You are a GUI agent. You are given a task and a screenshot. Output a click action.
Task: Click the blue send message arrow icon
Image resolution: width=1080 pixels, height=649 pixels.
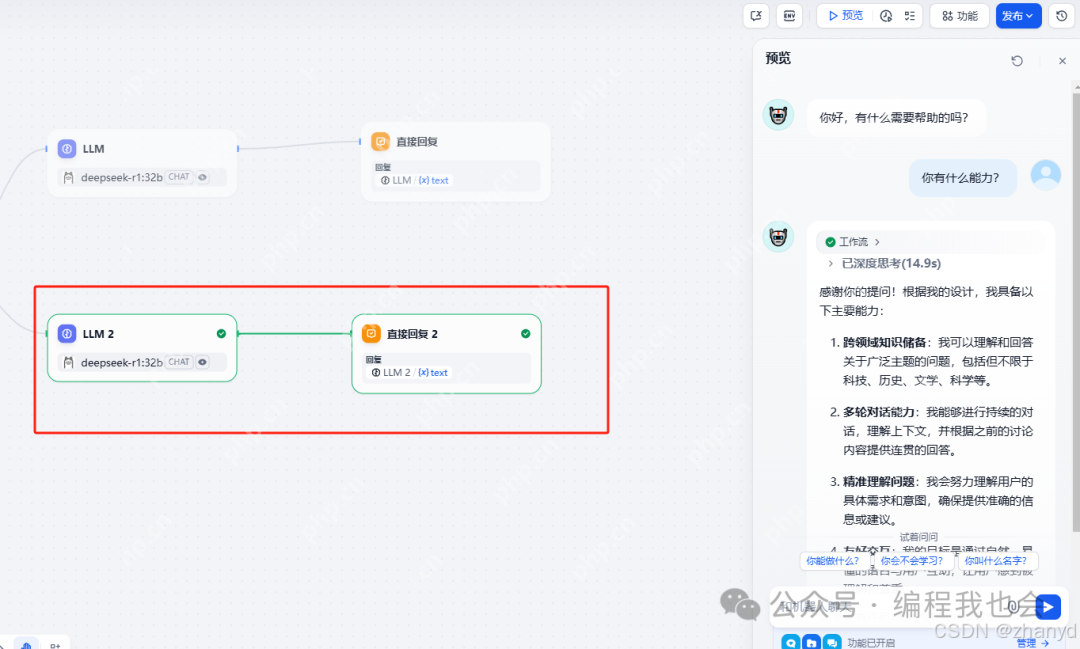[x=1047, y=606]
